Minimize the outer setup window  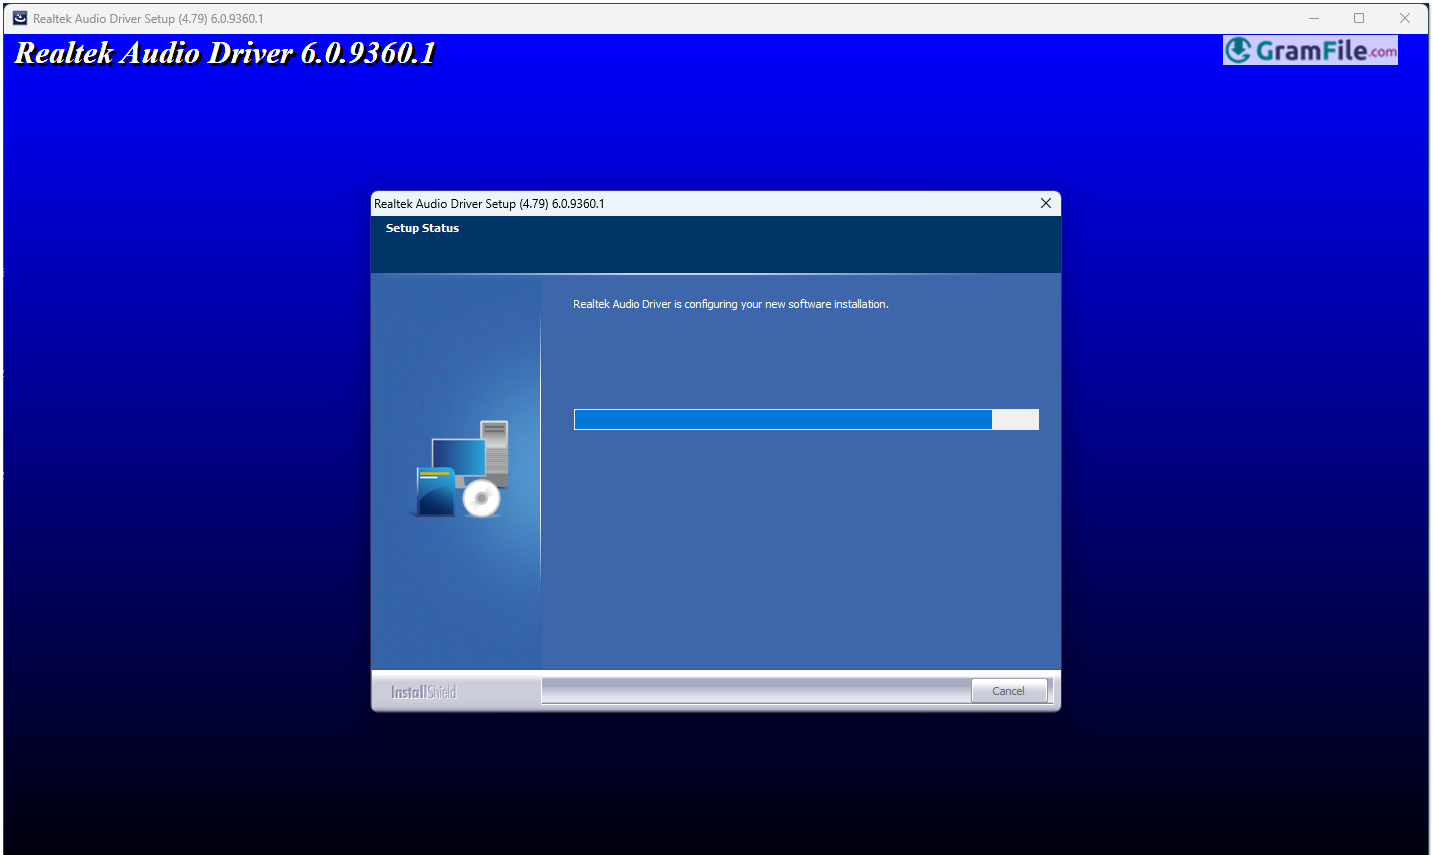1314,18
